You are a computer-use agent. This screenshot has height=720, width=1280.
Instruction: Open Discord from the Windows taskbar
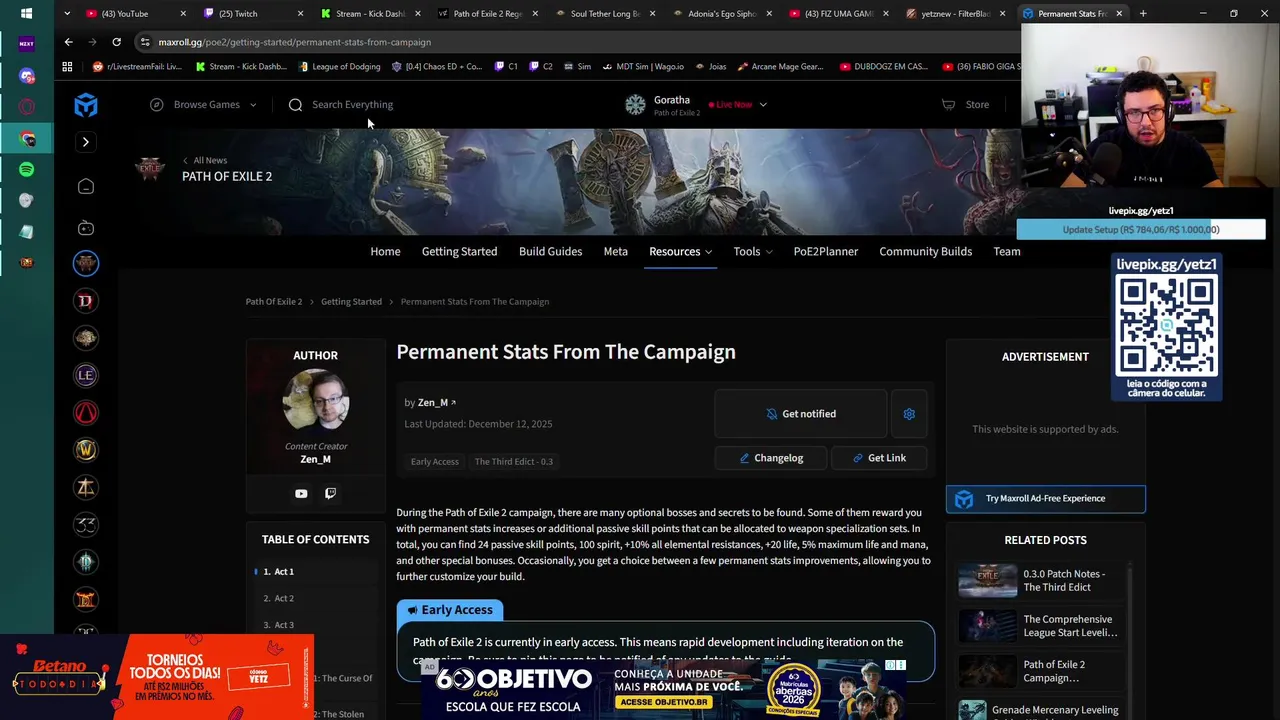coord(27,76)
